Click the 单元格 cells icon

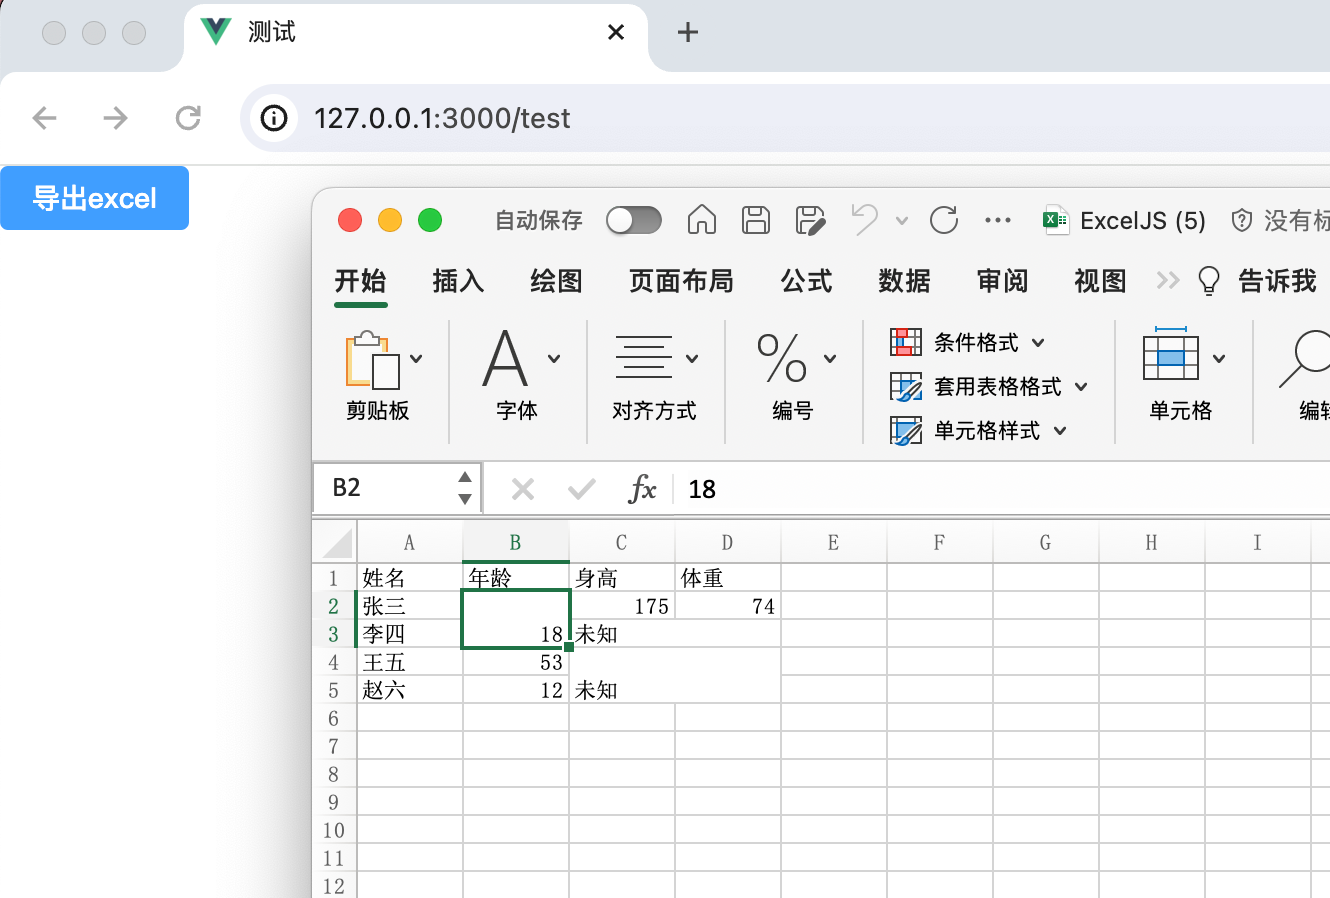tap(1171, 354)
